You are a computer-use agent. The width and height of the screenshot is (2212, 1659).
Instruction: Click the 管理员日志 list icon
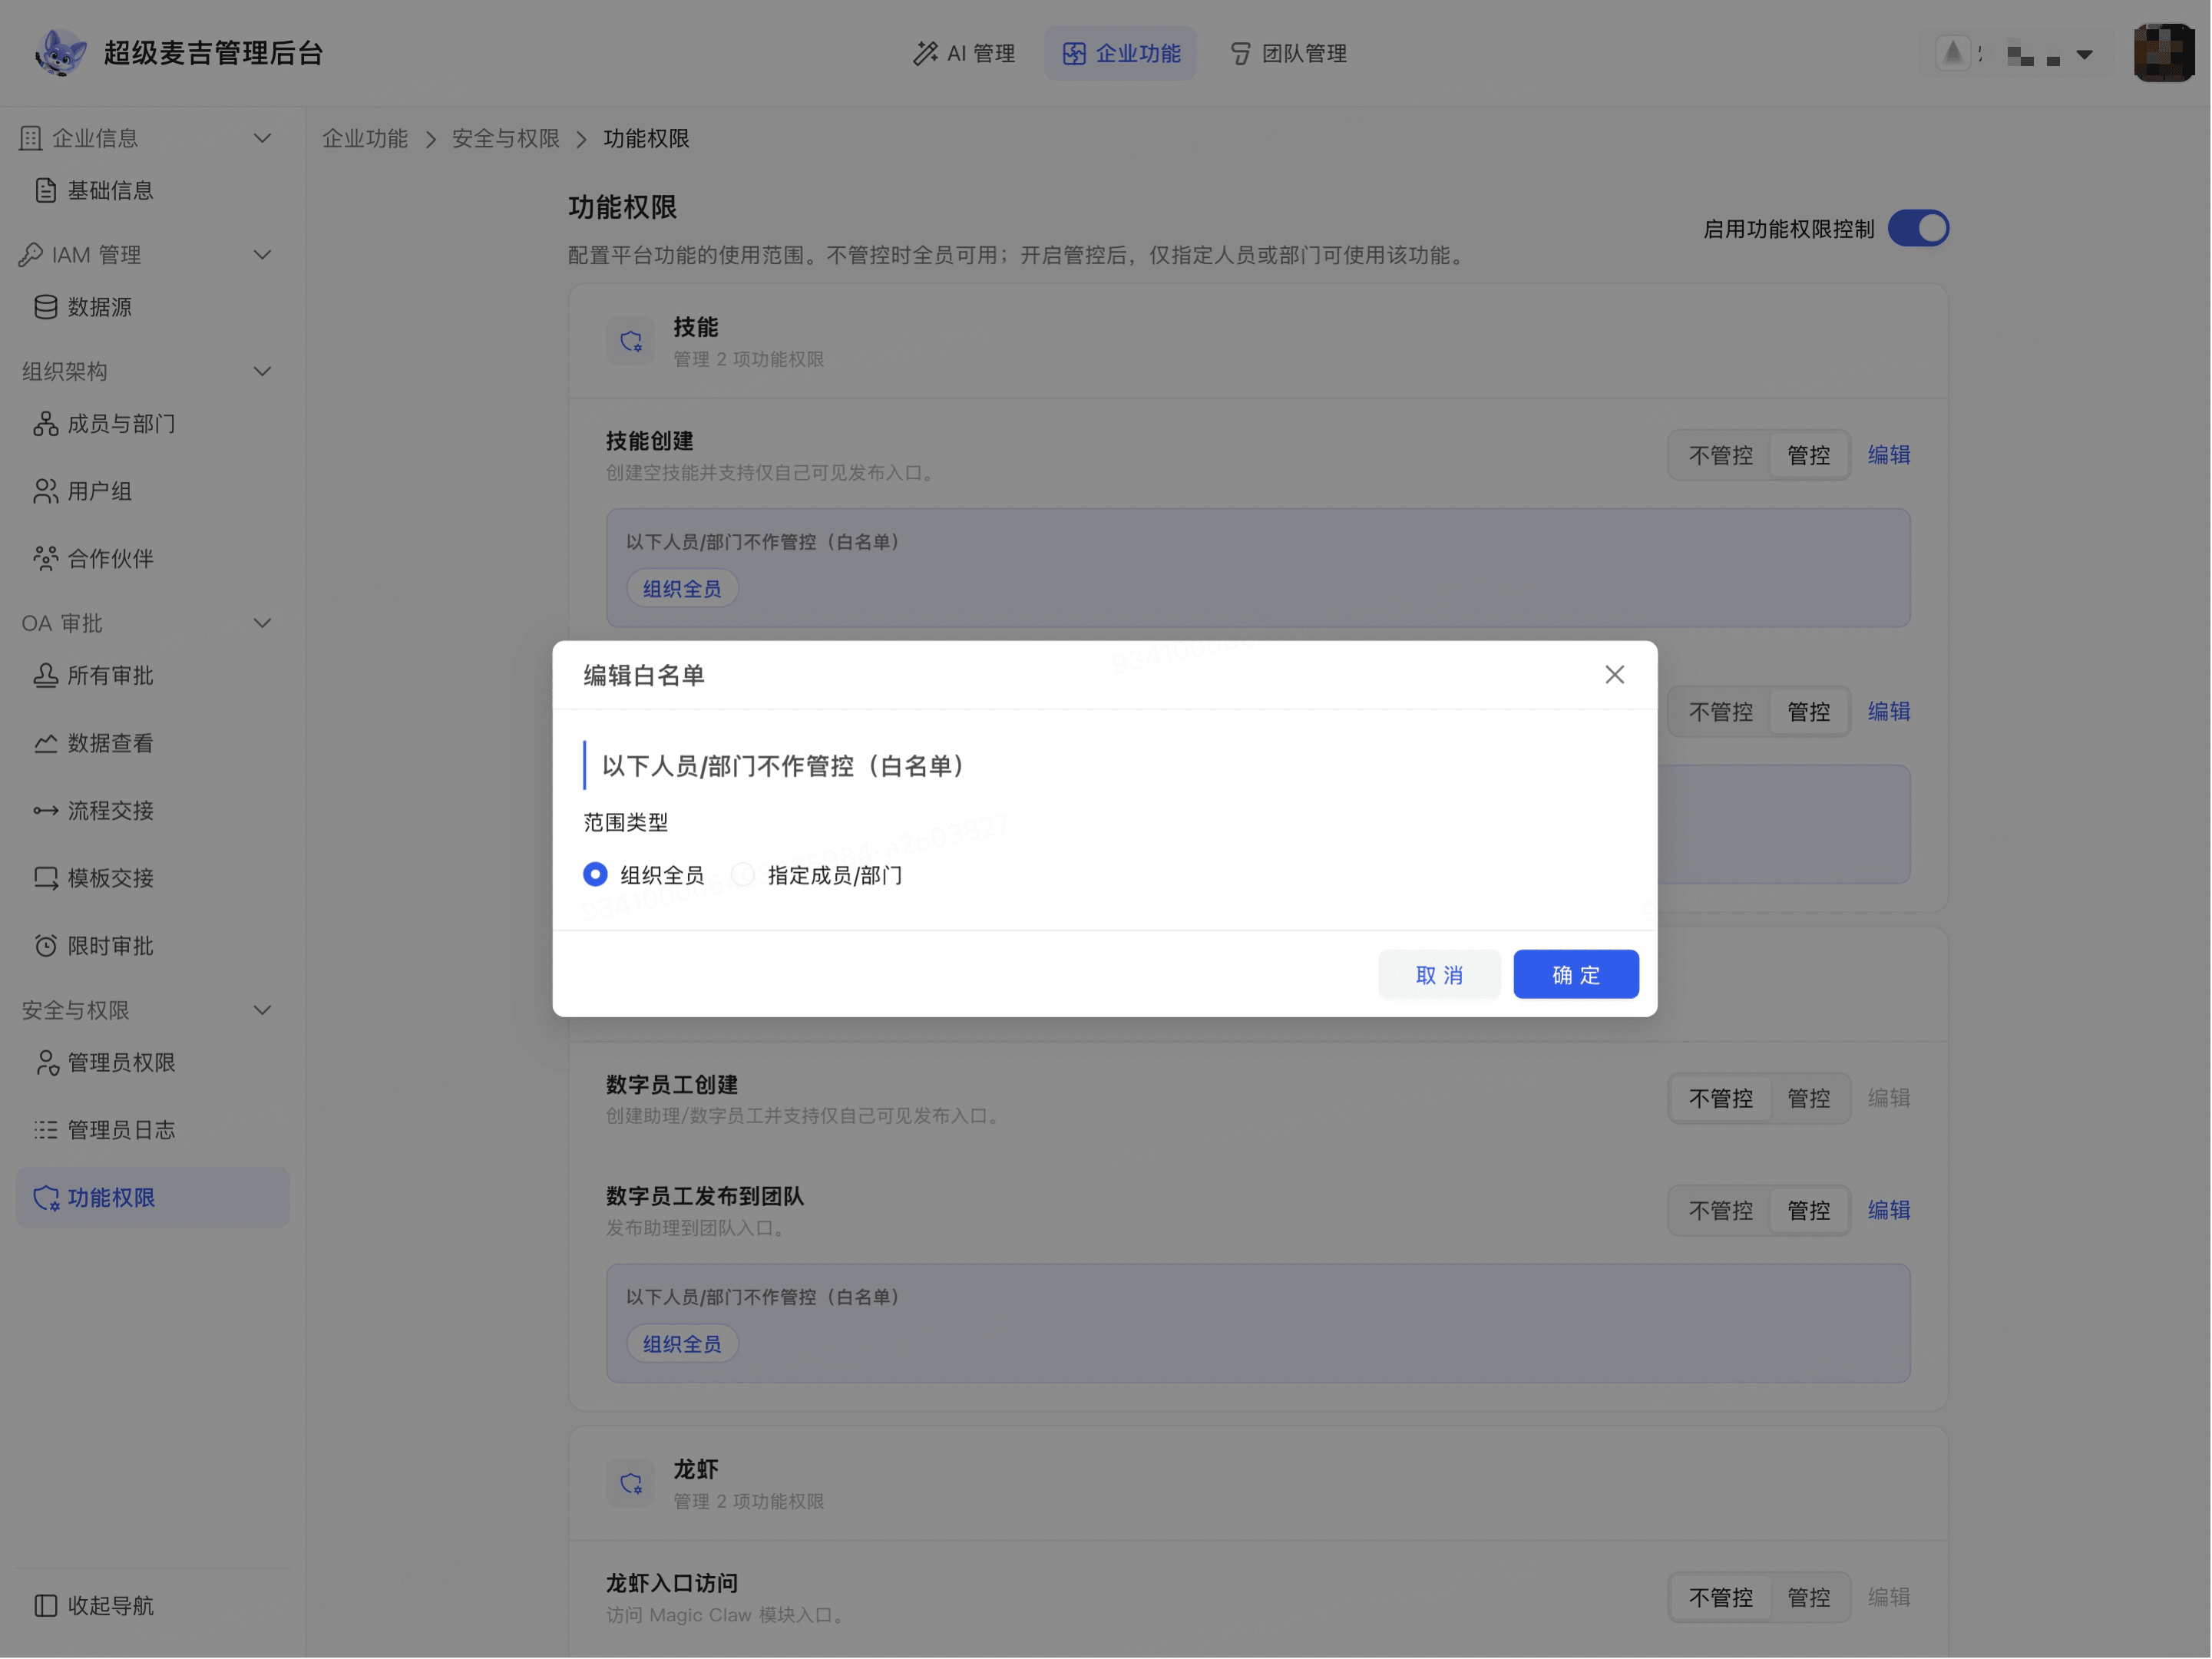coord(45,1130)
